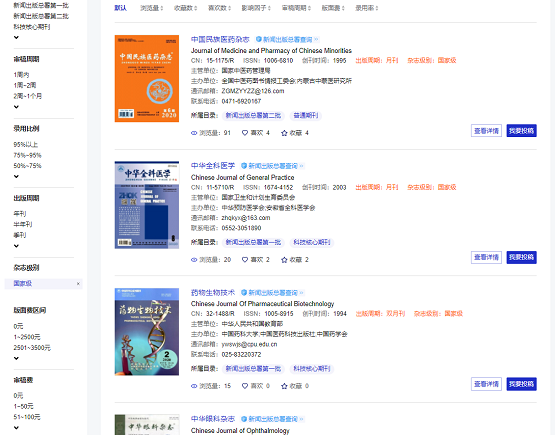Screen dimensions: 555x435
Task: Click 我要投稿 button for 中华全科医学
Action: (521, 257)
